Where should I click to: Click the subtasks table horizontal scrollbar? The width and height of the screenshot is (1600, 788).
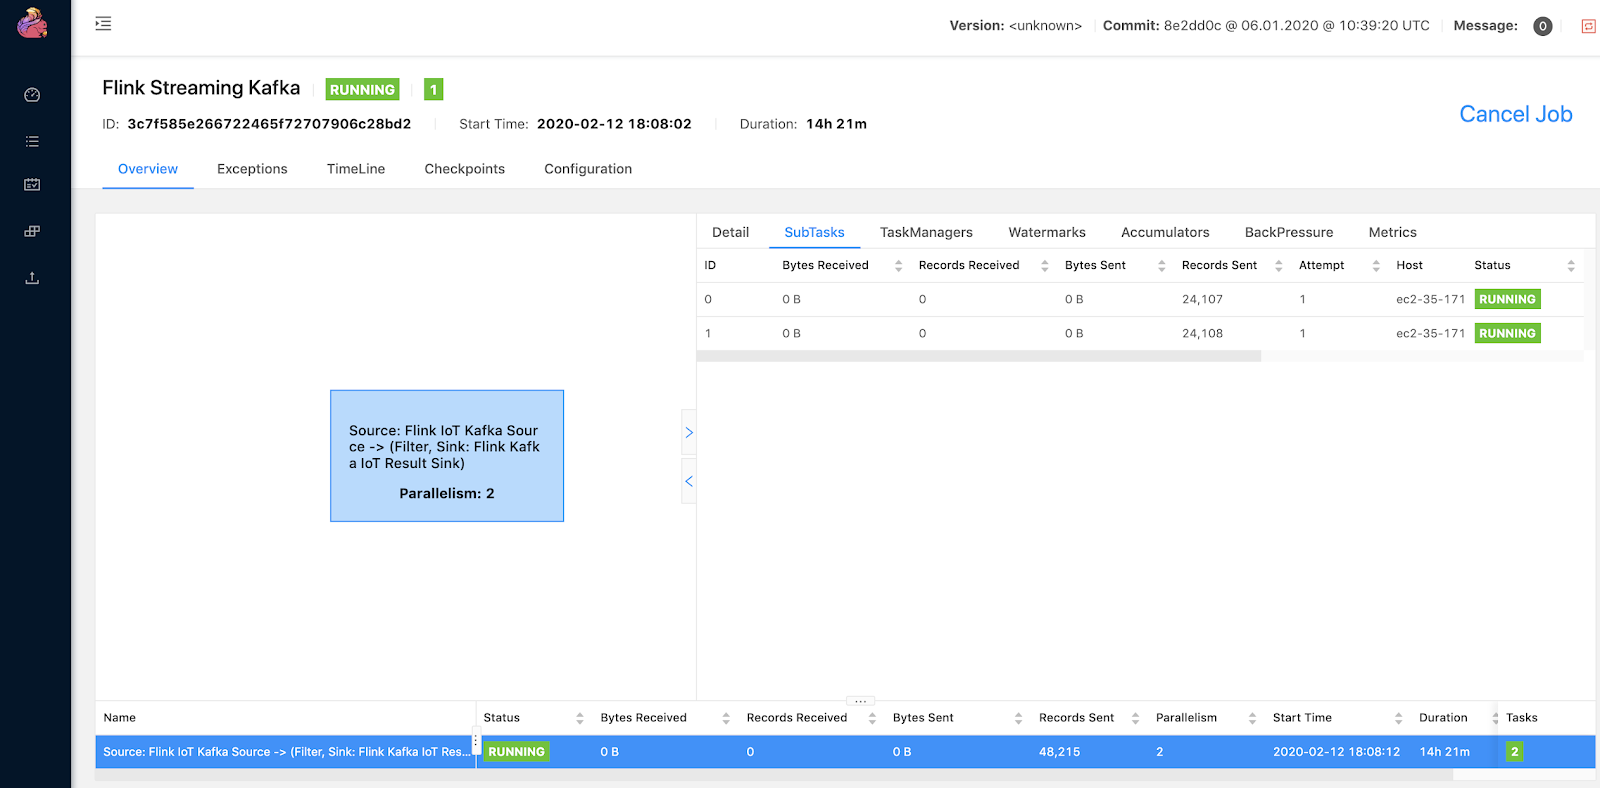(x=979, y=356)
